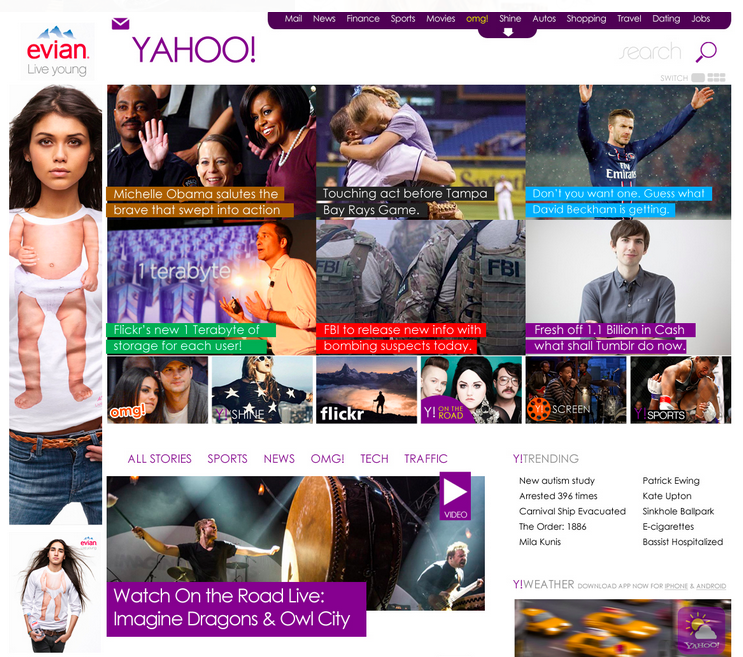
Task: Open the Yahoo Weather app icon
Action: (x=702, y=631)
